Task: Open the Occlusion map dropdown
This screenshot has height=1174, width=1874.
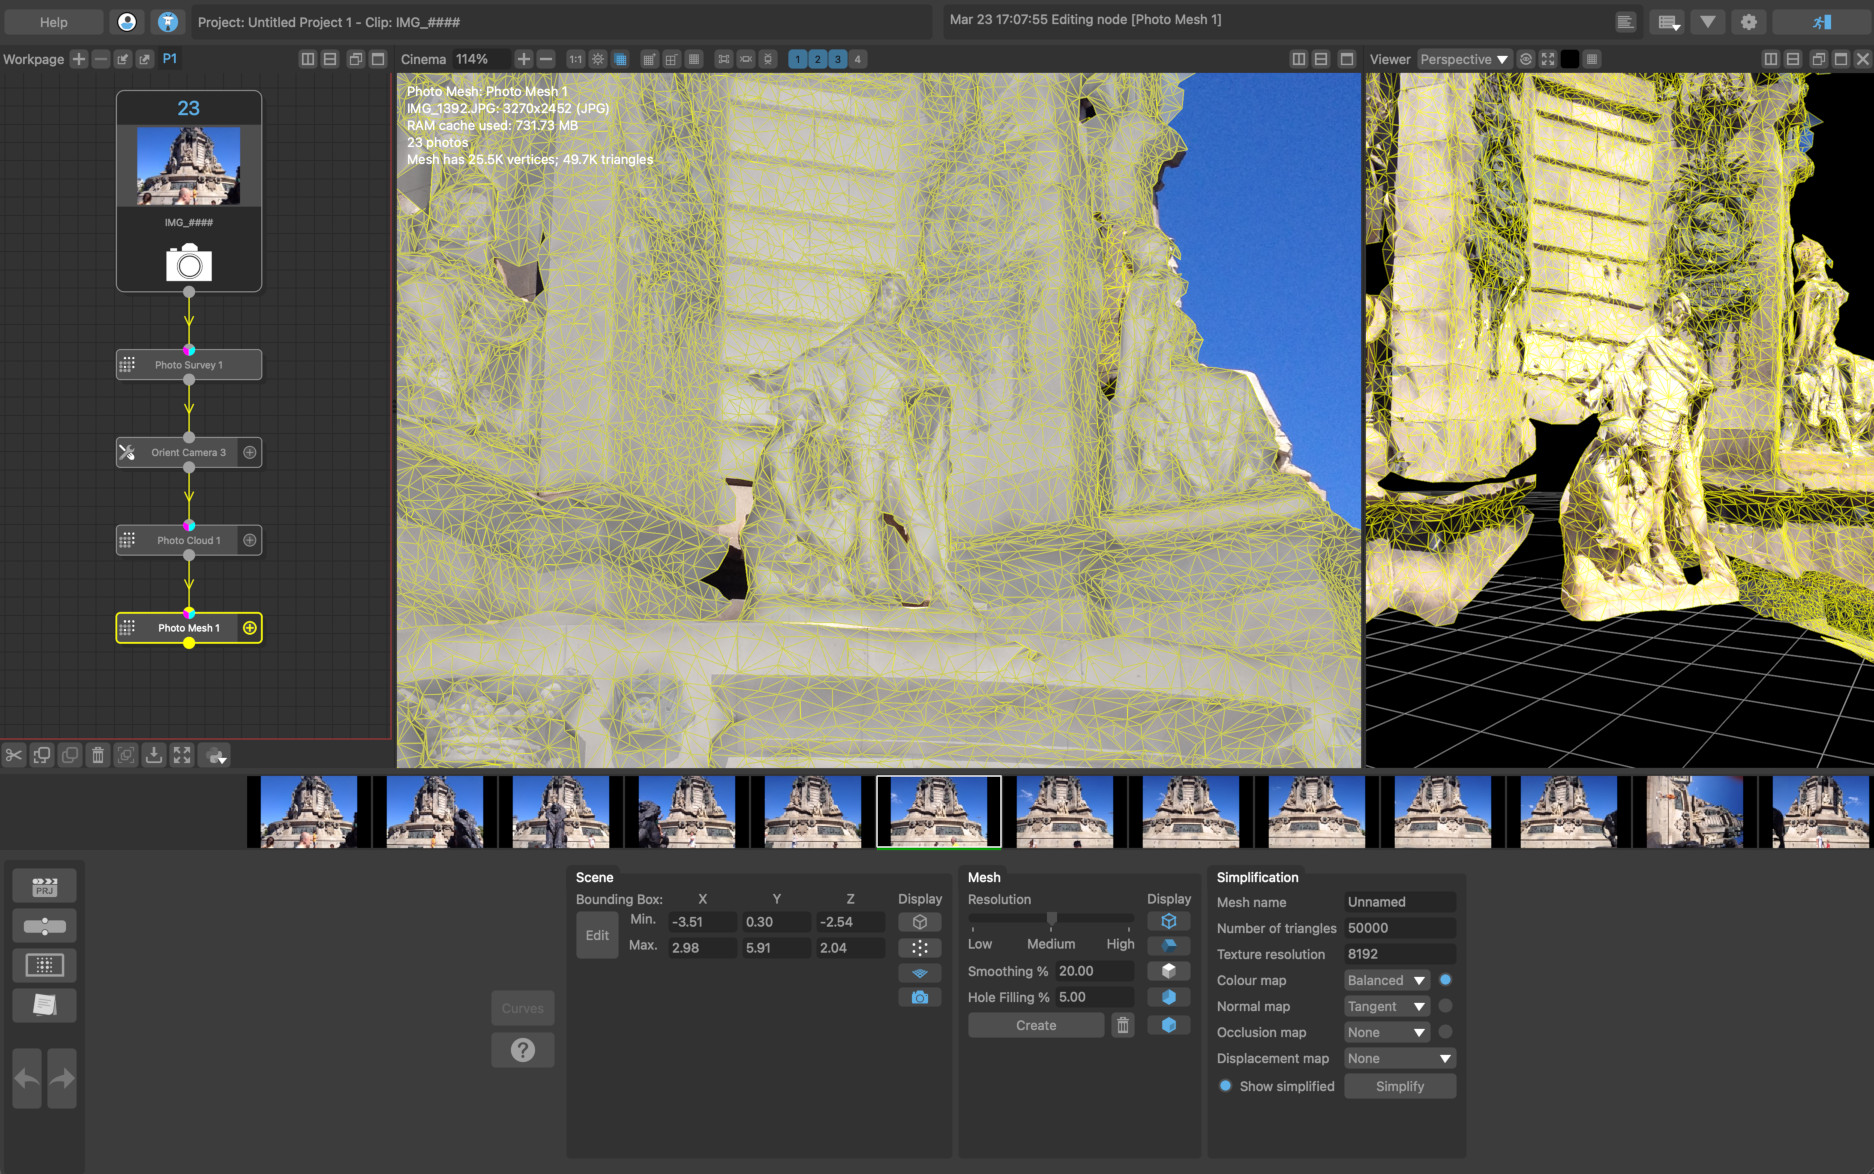Action: 1387,1032
